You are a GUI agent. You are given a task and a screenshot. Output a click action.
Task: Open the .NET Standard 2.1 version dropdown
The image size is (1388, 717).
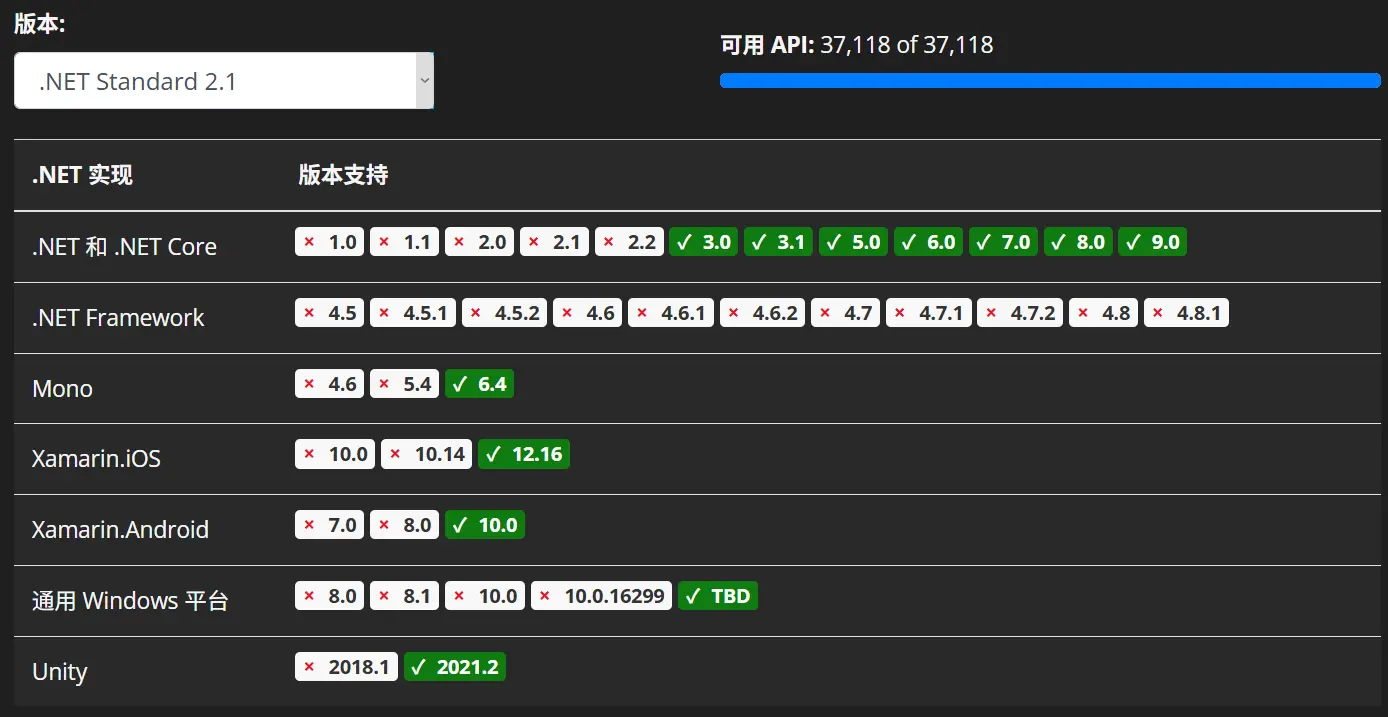(224, 81)
